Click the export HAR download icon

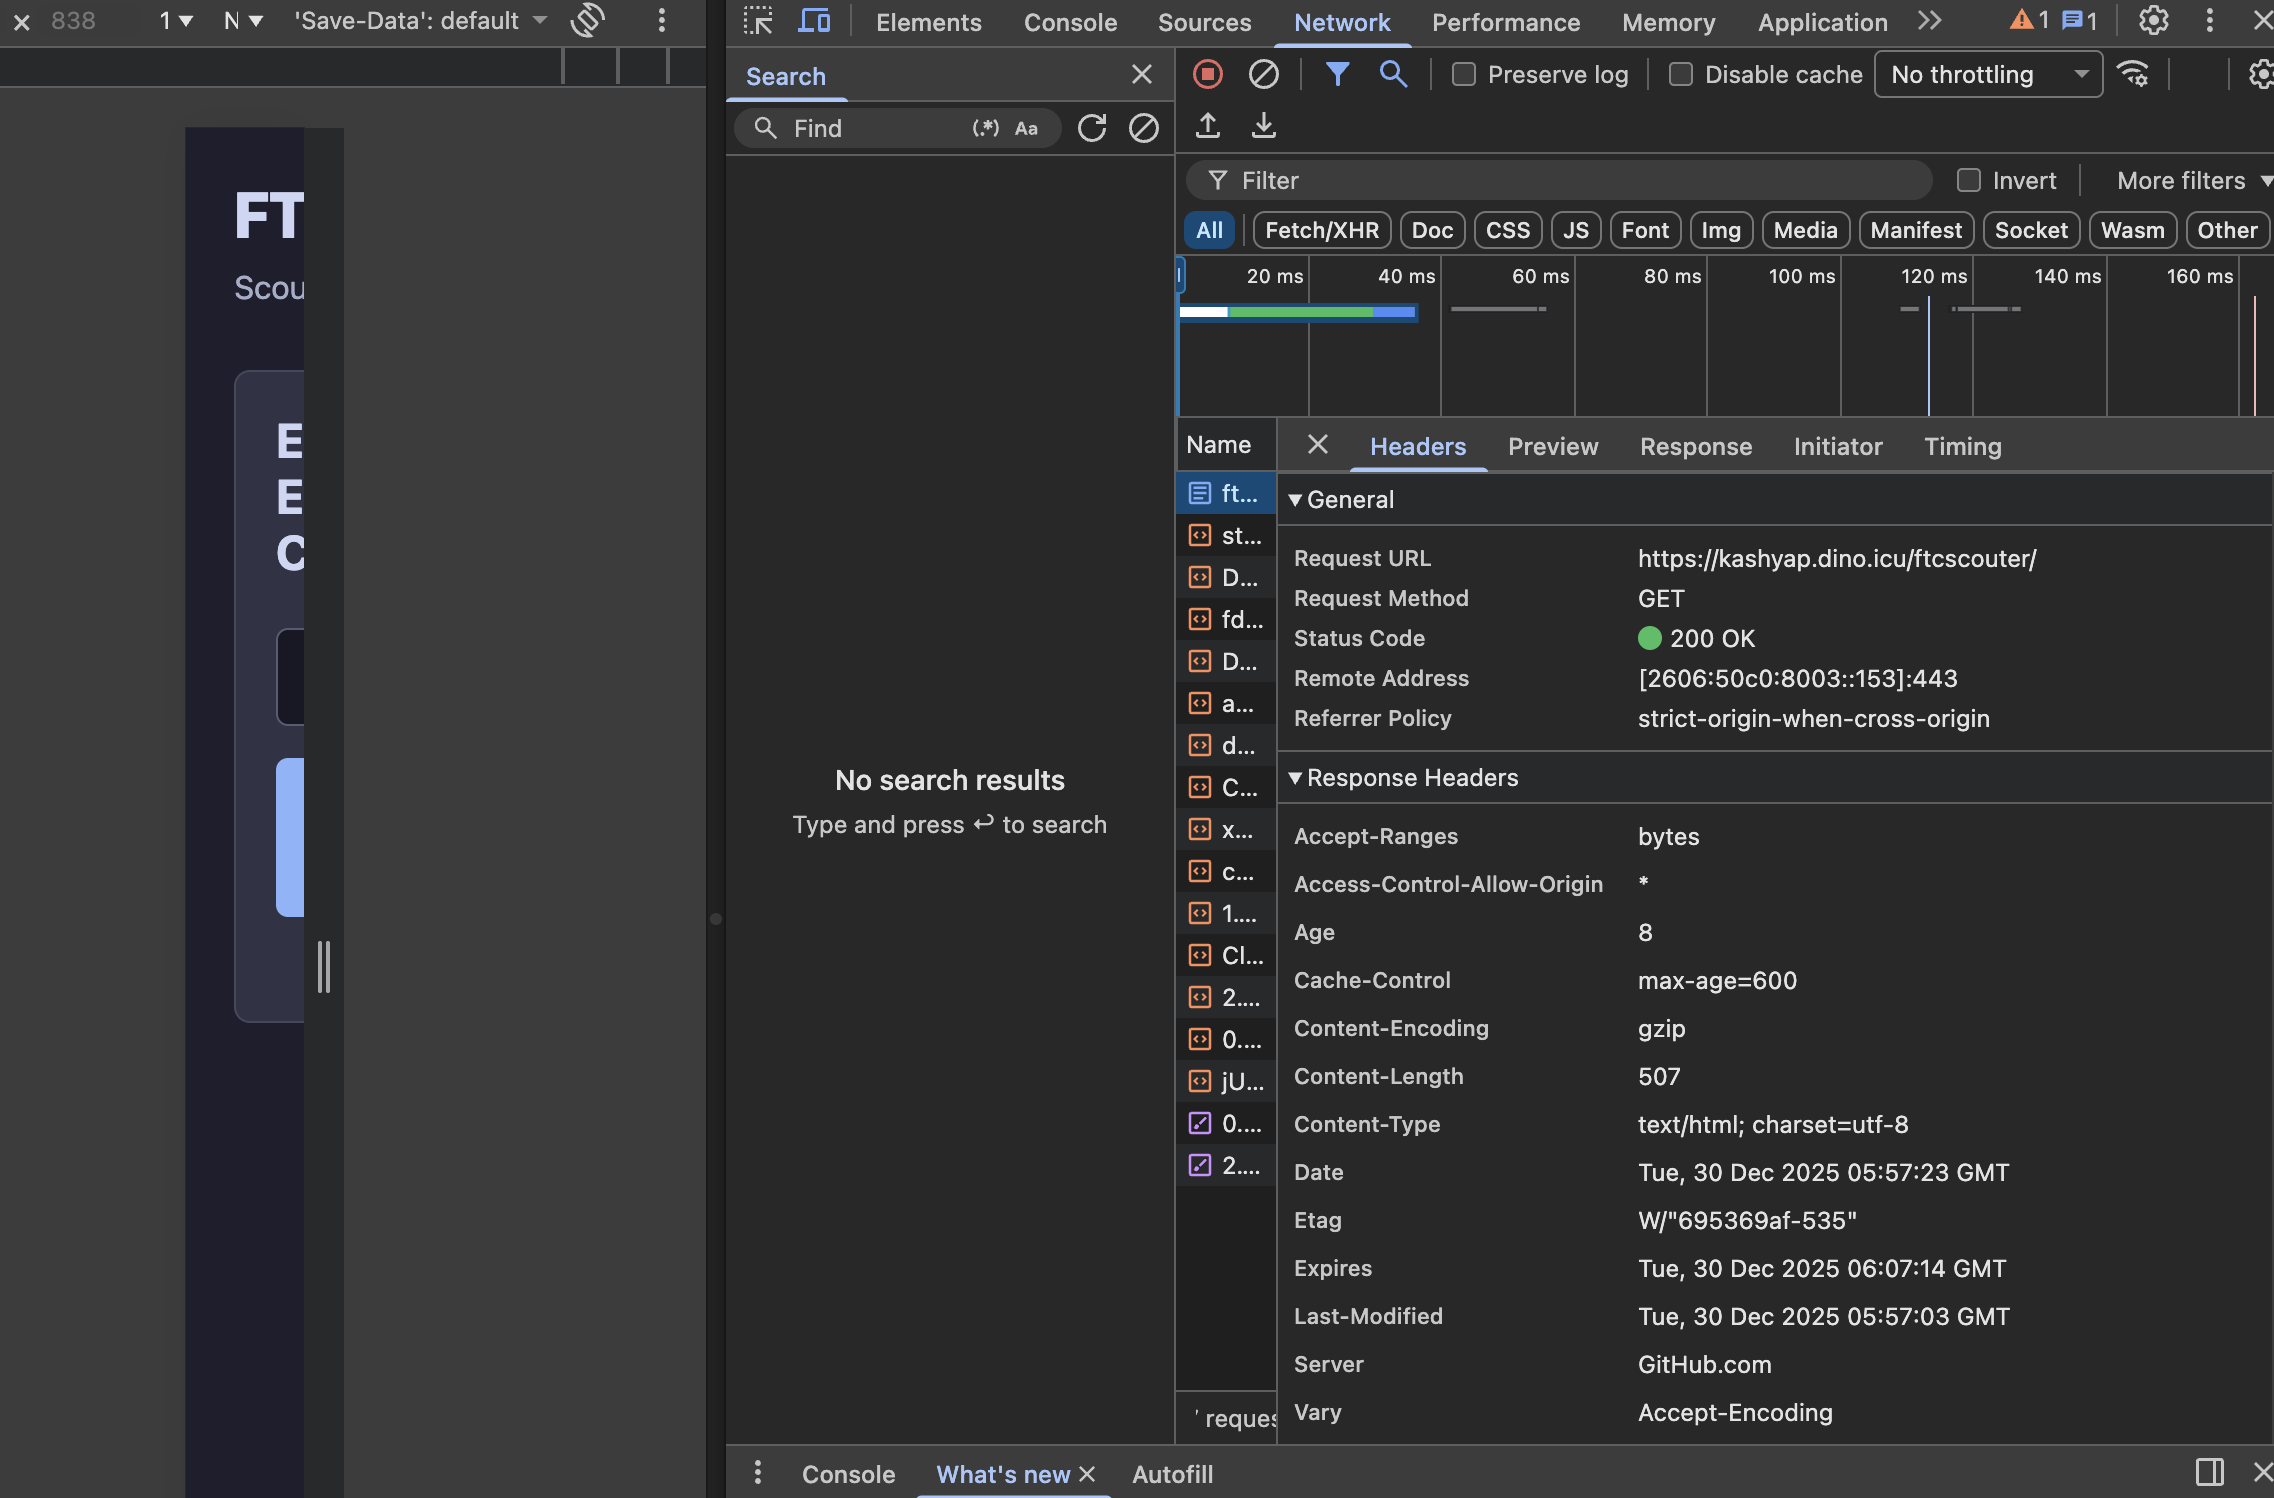point(1264,126)
